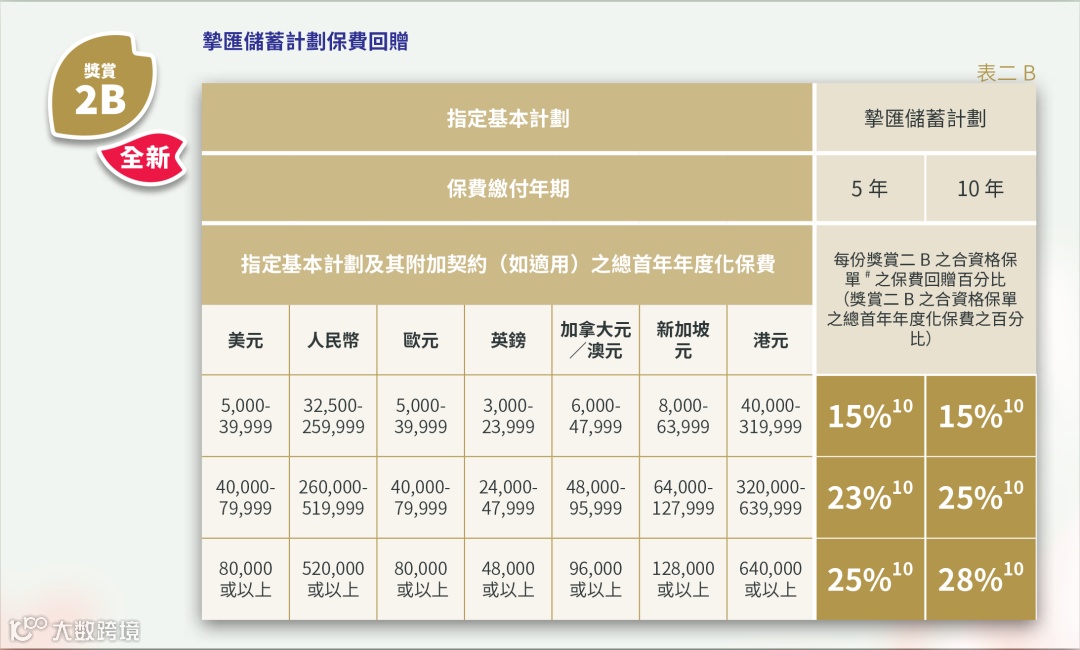
Task: Click the 美元 currency header
Action: 245,340
